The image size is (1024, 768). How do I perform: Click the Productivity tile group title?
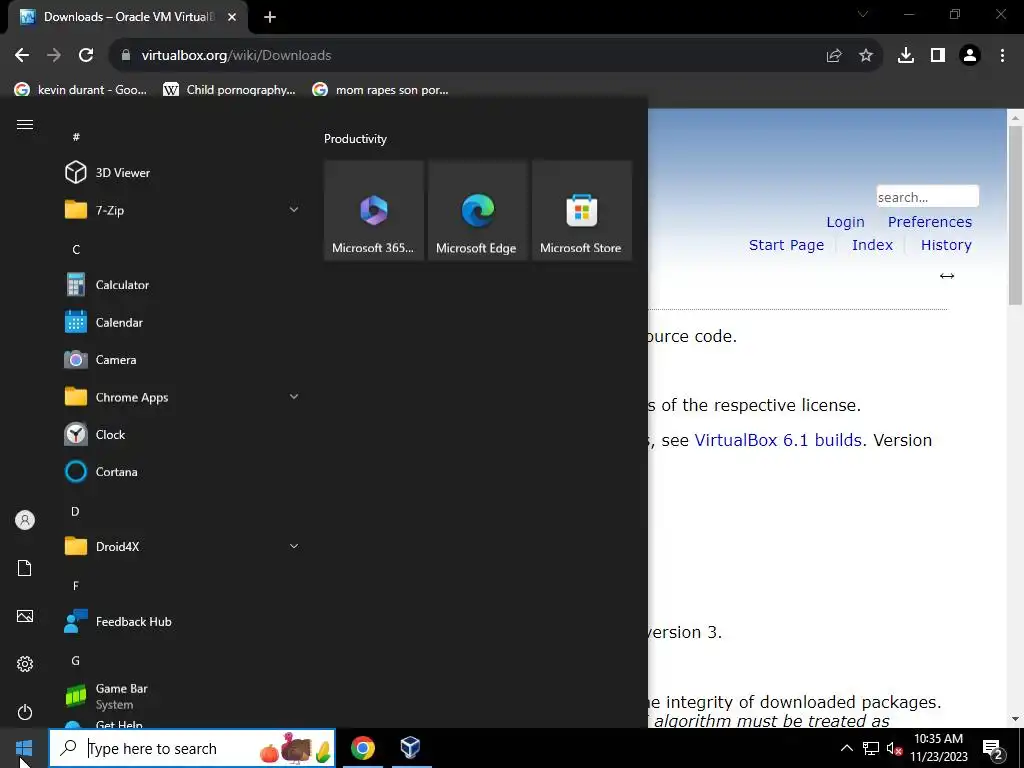[x=355, y=139]
